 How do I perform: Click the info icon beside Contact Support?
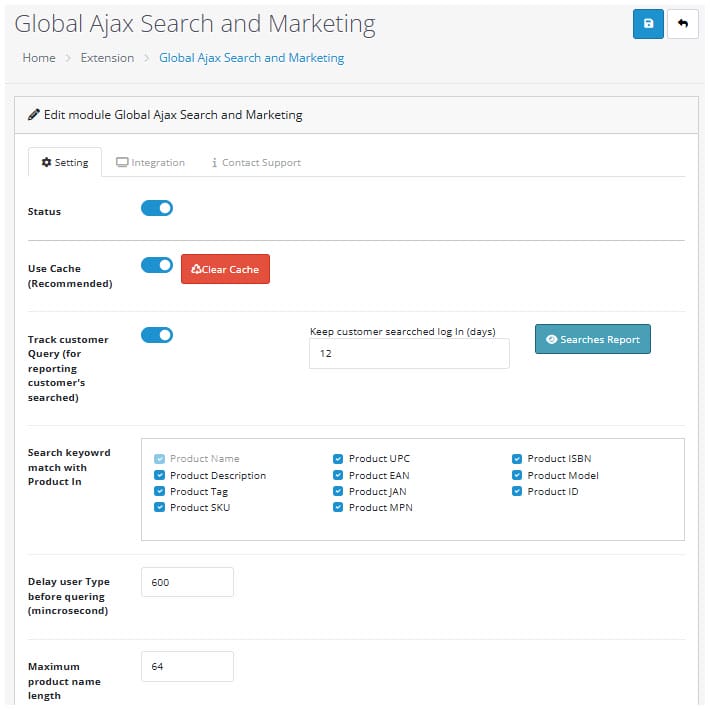coord(214,163)
